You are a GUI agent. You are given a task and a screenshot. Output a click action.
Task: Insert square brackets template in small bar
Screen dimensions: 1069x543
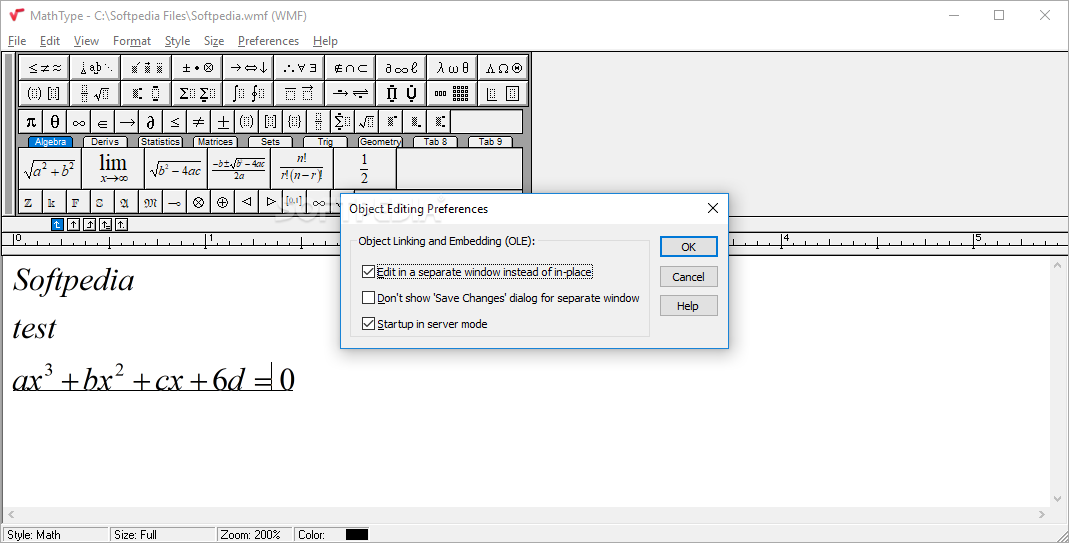coord(271,122)
